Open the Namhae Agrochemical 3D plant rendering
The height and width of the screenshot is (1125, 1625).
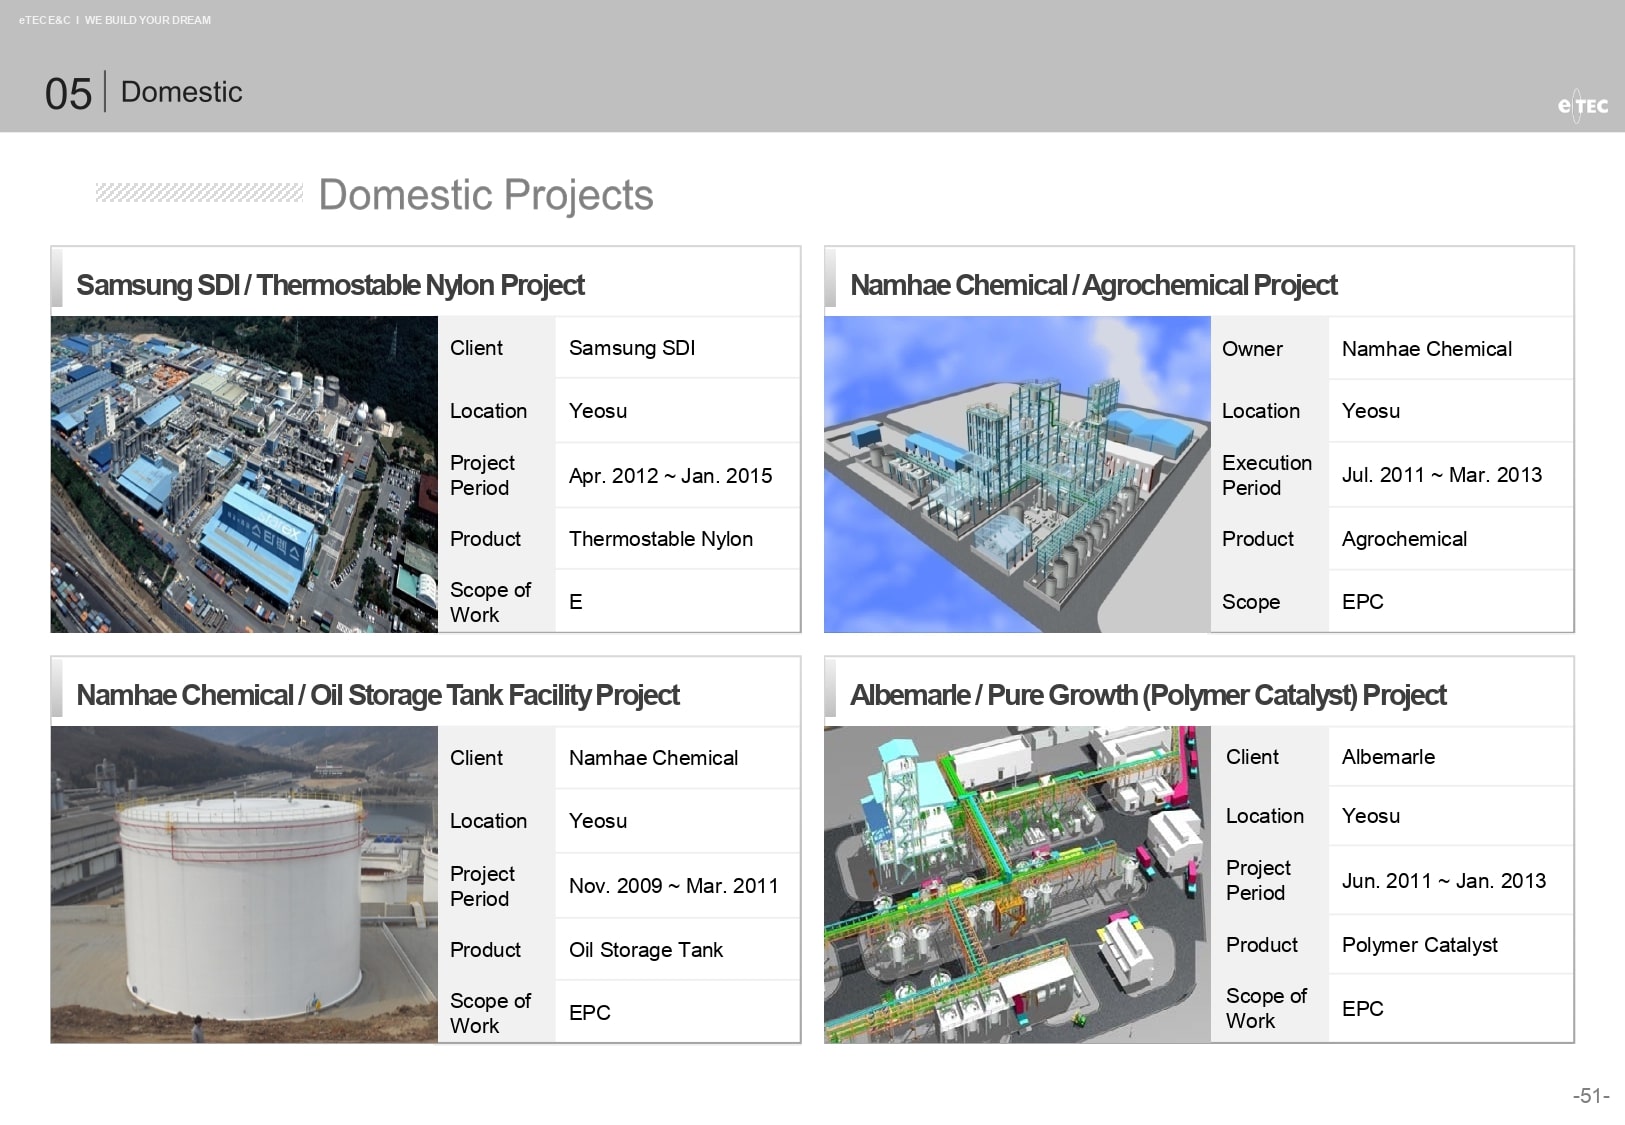coord(1017,474)
